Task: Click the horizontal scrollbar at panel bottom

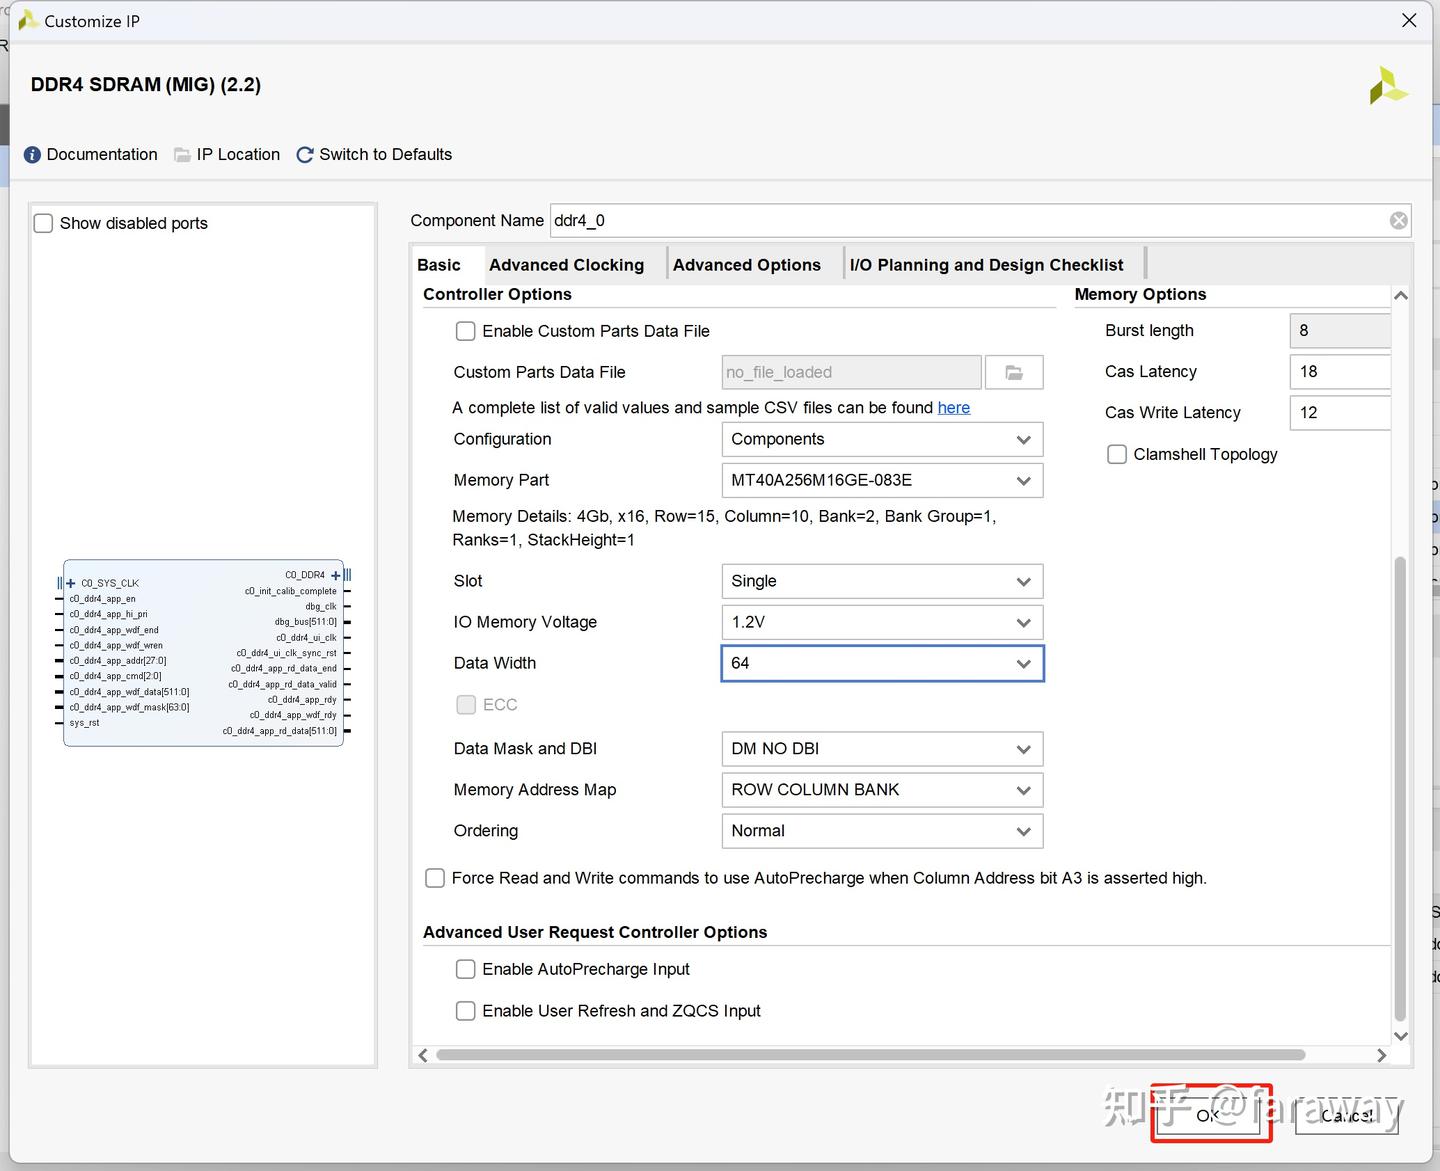Action: click(x=870, y=1055)
